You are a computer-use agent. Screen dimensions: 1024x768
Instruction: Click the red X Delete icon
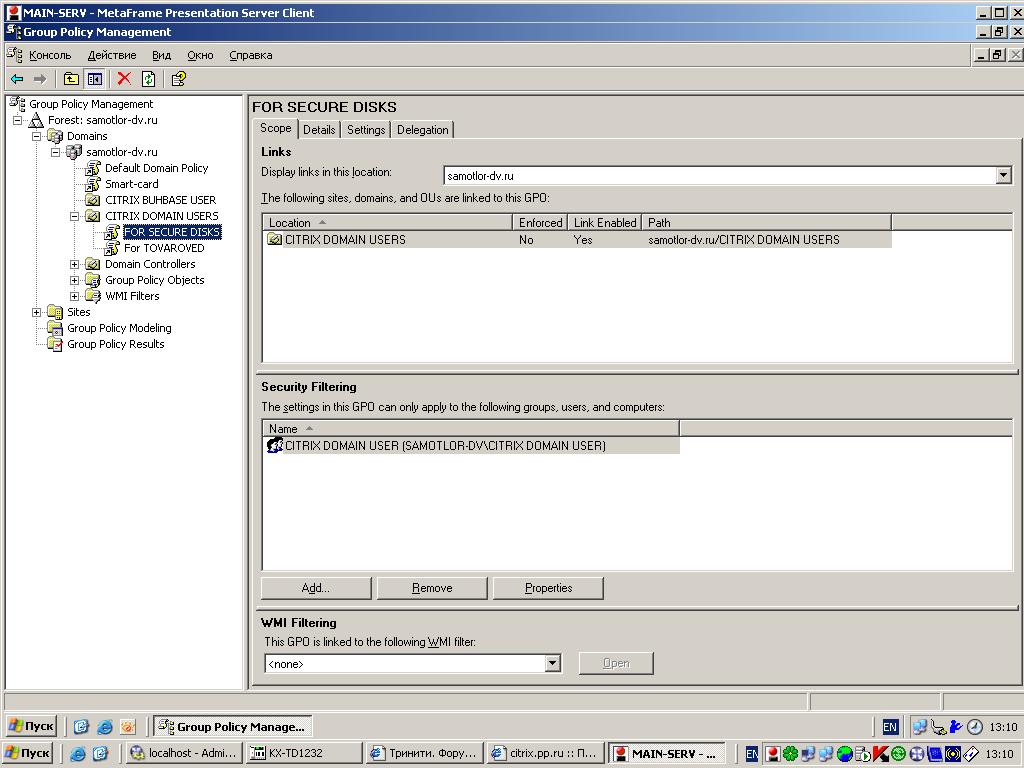tap(124, 79)
